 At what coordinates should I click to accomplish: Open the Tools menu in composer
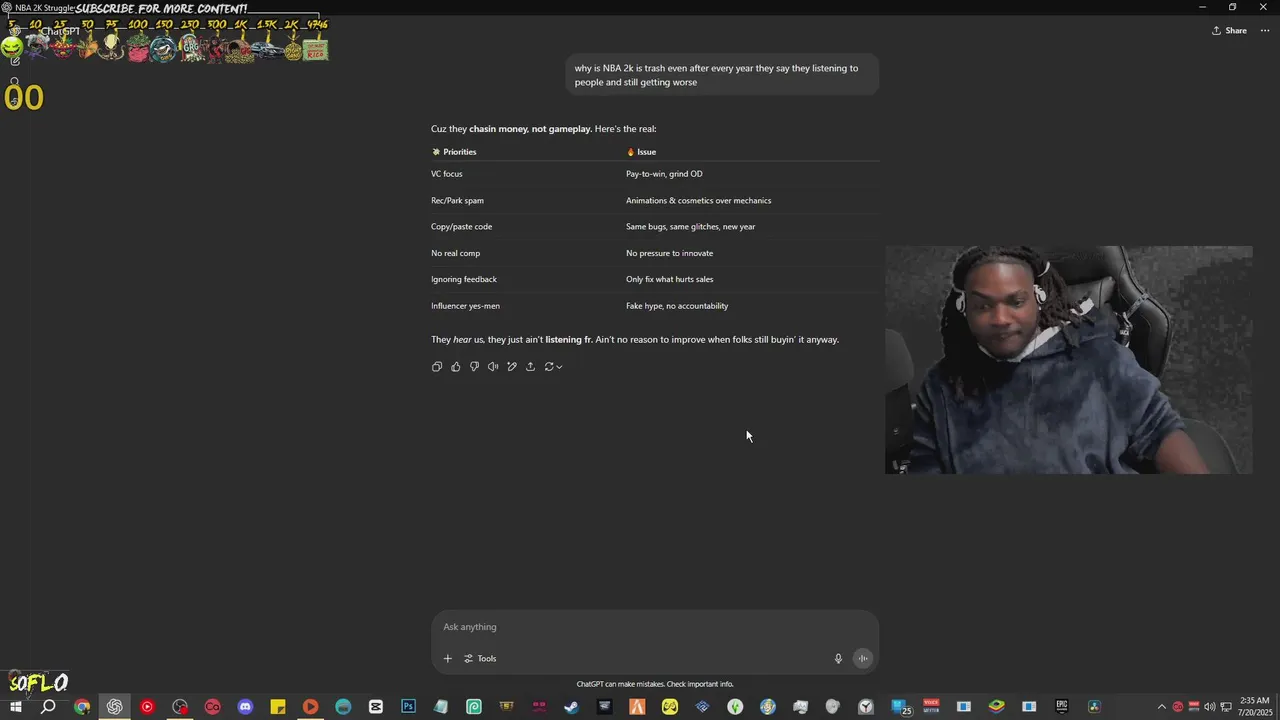481,659
